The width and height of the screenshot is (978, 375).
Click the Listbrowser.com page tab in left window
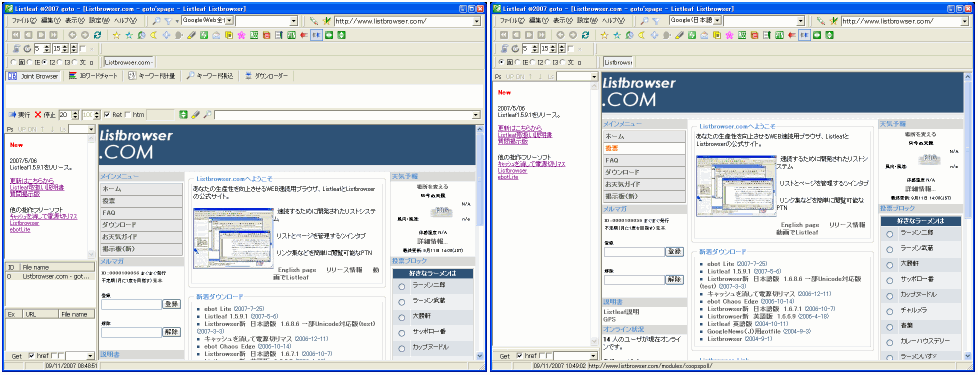pyautogui.click(x=129, y=62)
